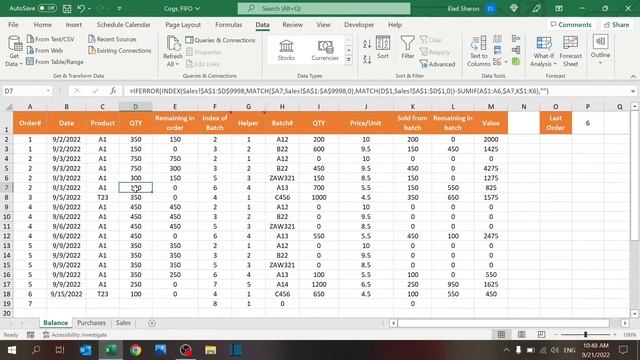Sort A to Z ascending
Screen dimensions: 640x360
tap(367, 44)
